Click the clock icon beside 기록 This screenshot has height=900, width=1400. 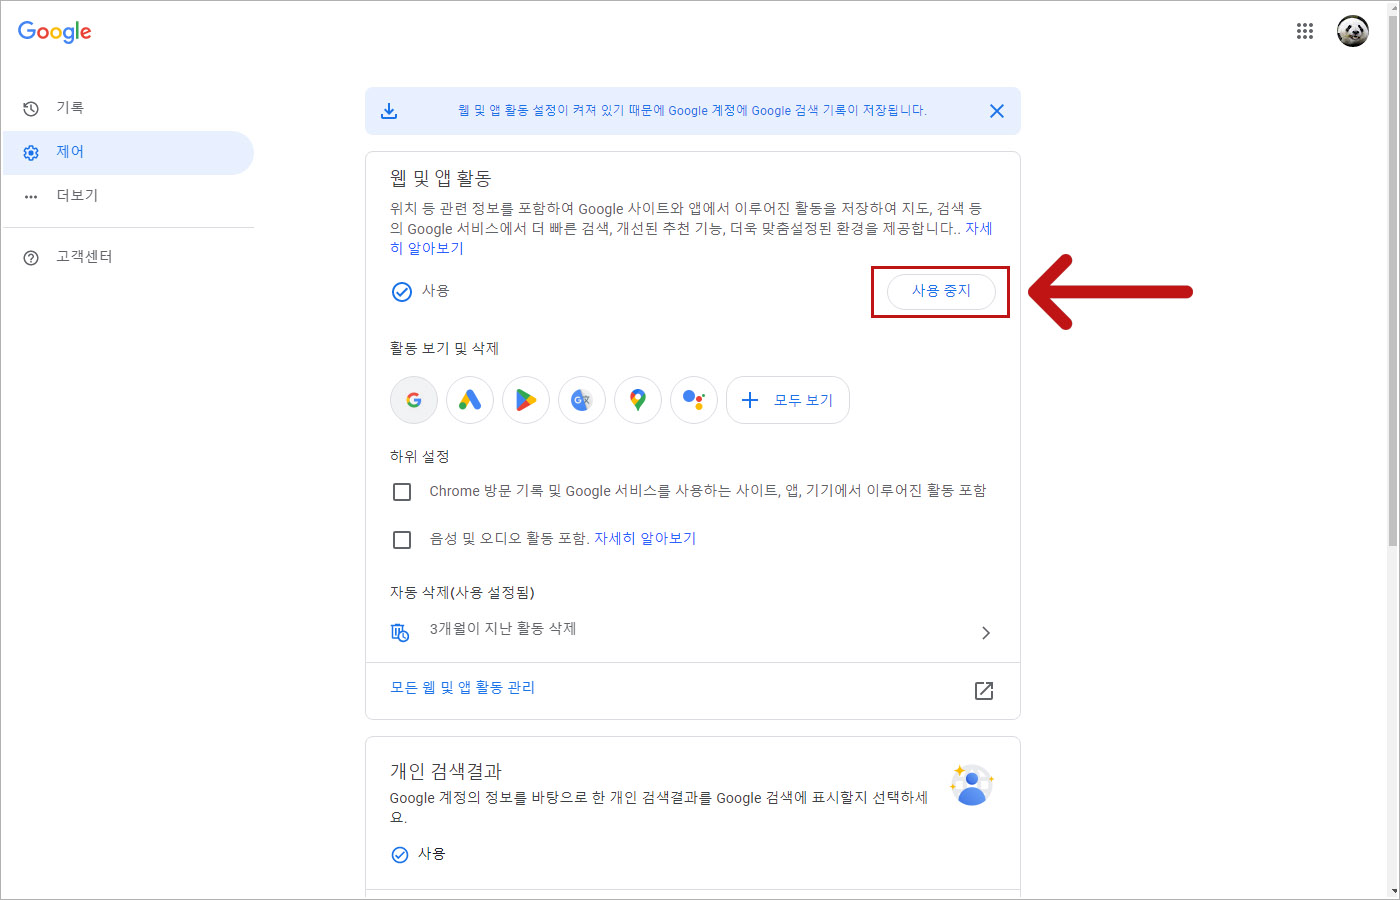point(31,108)
